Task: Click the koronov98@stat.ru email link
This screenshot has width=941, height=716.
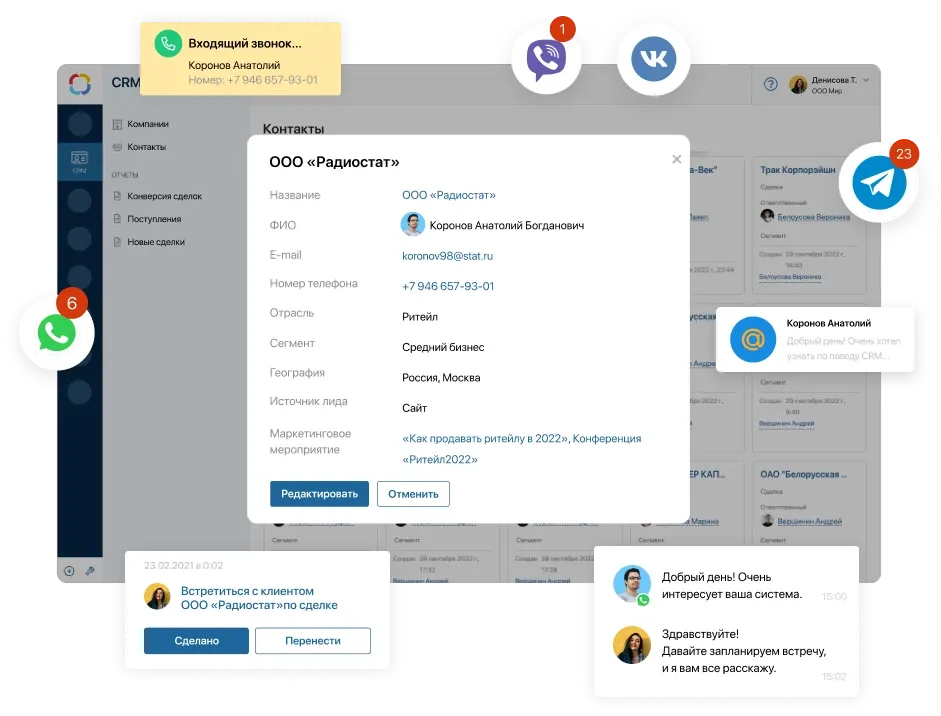Action: pos(447,256)
